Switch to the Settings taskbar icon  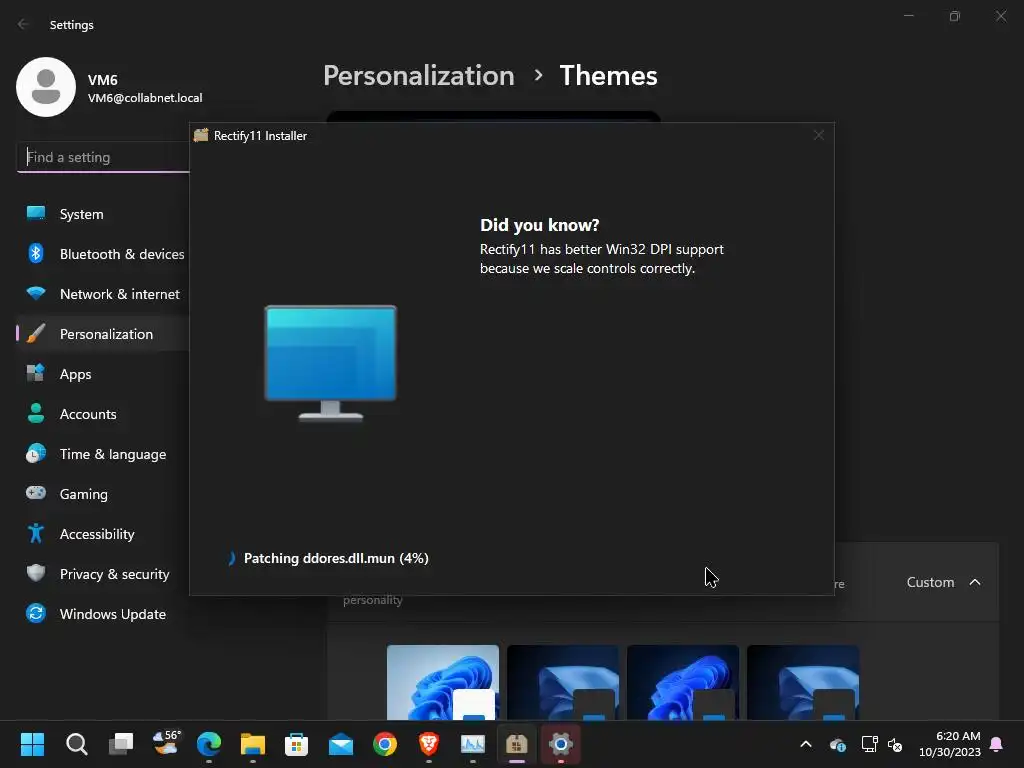coord(560,744)
